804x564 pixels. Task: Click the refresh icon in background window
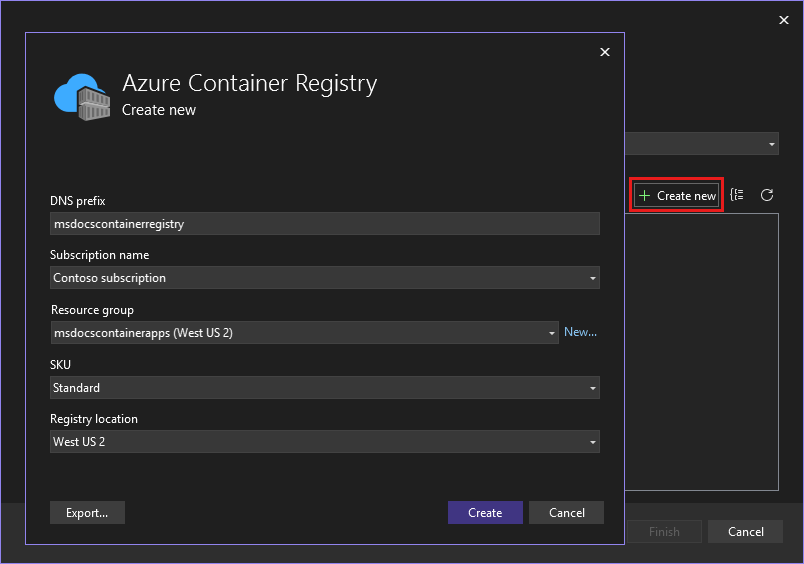click(767, 195)
